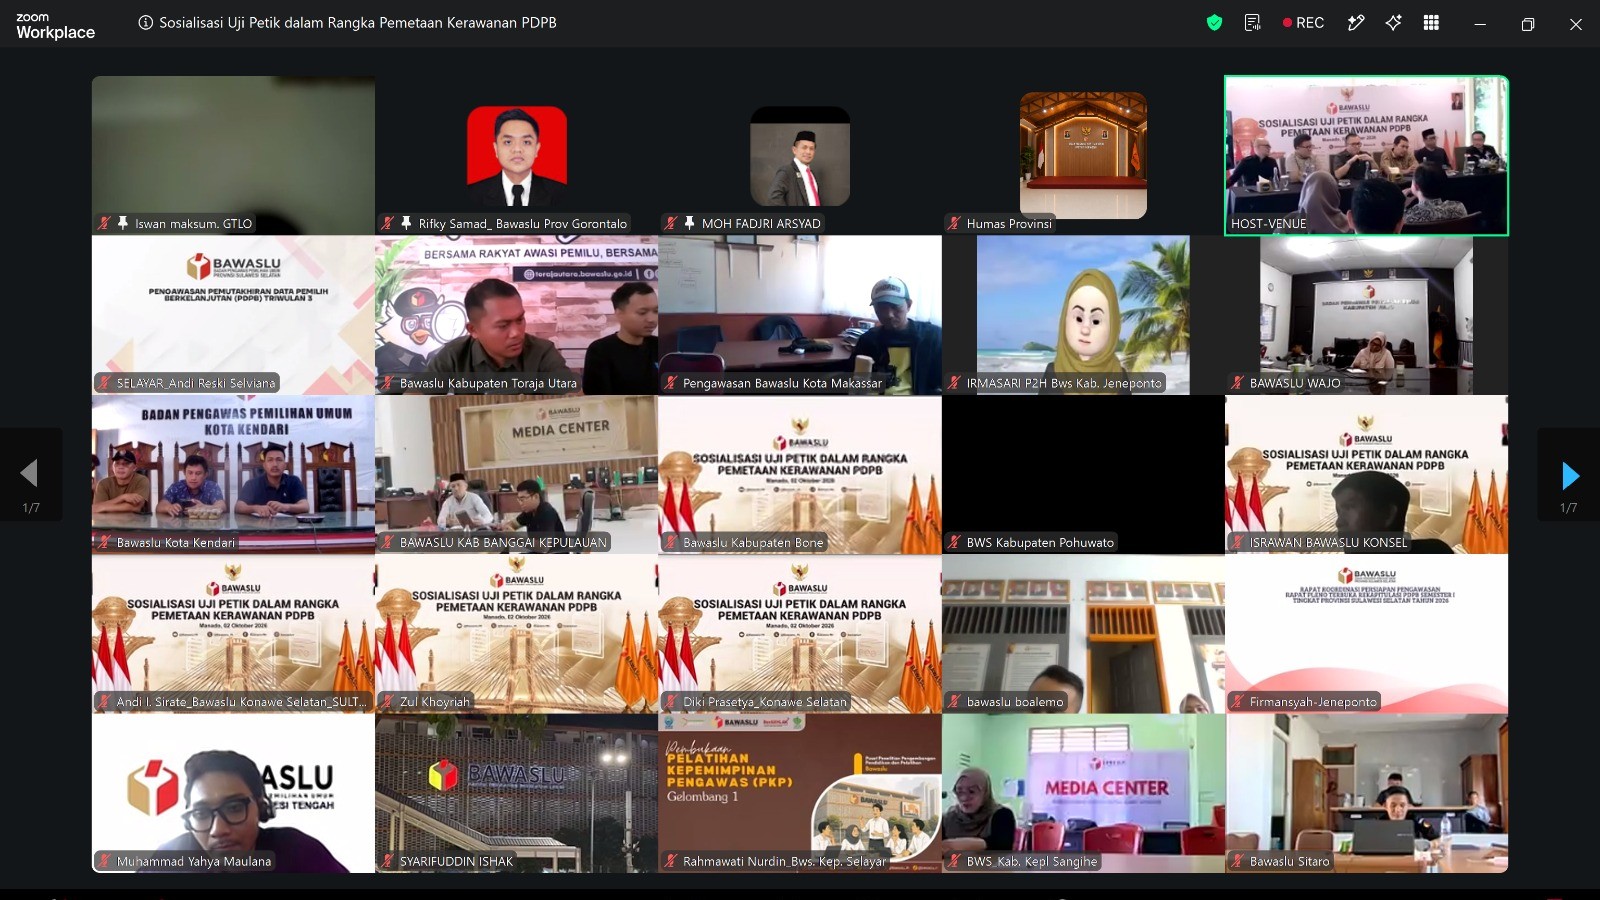Click the name label Rahmawati Nurdin_Bws. Kep. Selayar
1600x900 pixels.
pos(784,861)
